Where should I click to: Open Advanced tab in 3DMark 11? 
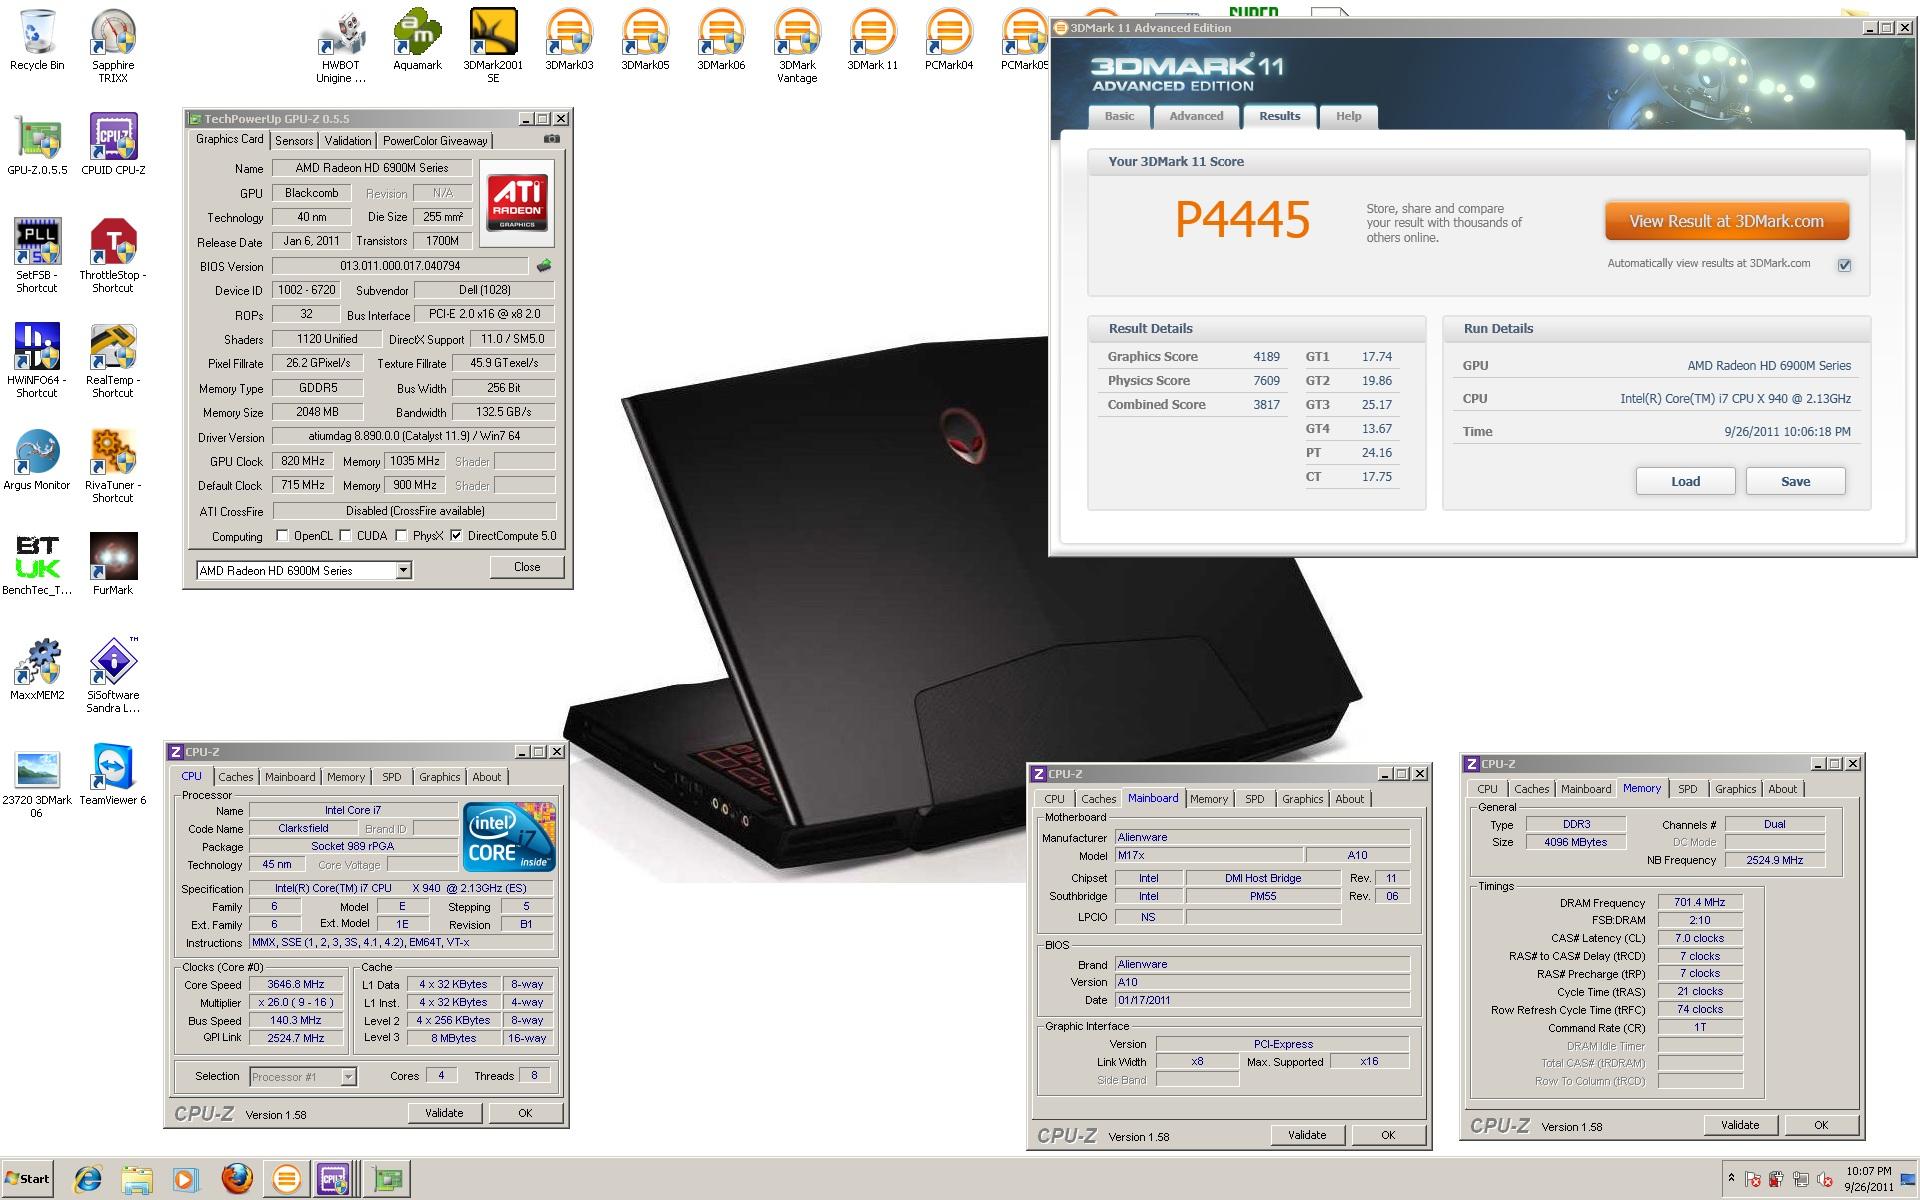point(1196,117)
